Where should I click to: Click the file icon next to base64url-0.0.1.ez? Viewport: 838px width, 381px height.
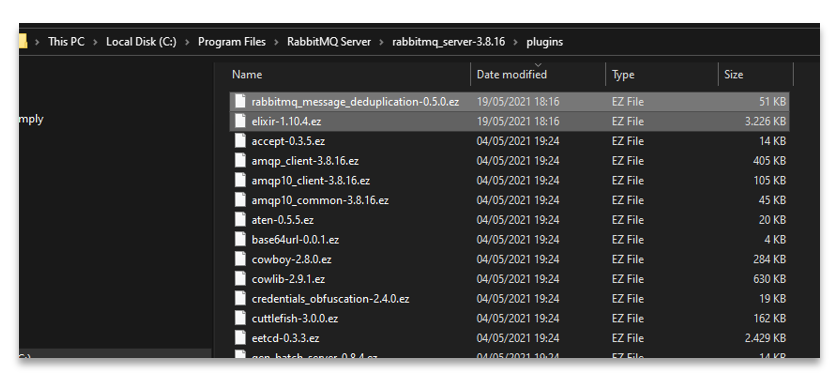point(241,239)
